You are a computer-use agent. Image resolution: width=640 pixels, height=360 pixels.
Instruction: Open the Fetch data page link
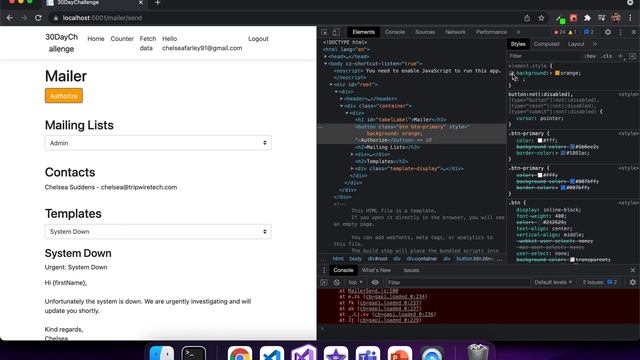tap(148, 43)
